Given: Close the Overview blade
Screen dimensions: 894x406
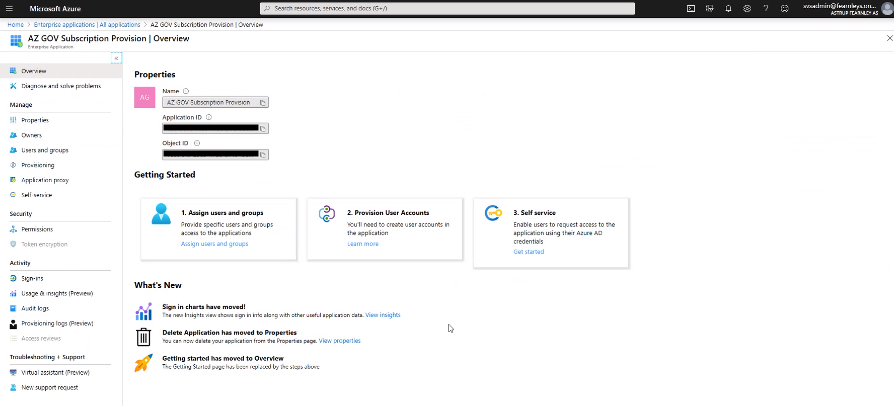Looking at the screenshot, I should [x=889, y=38].
